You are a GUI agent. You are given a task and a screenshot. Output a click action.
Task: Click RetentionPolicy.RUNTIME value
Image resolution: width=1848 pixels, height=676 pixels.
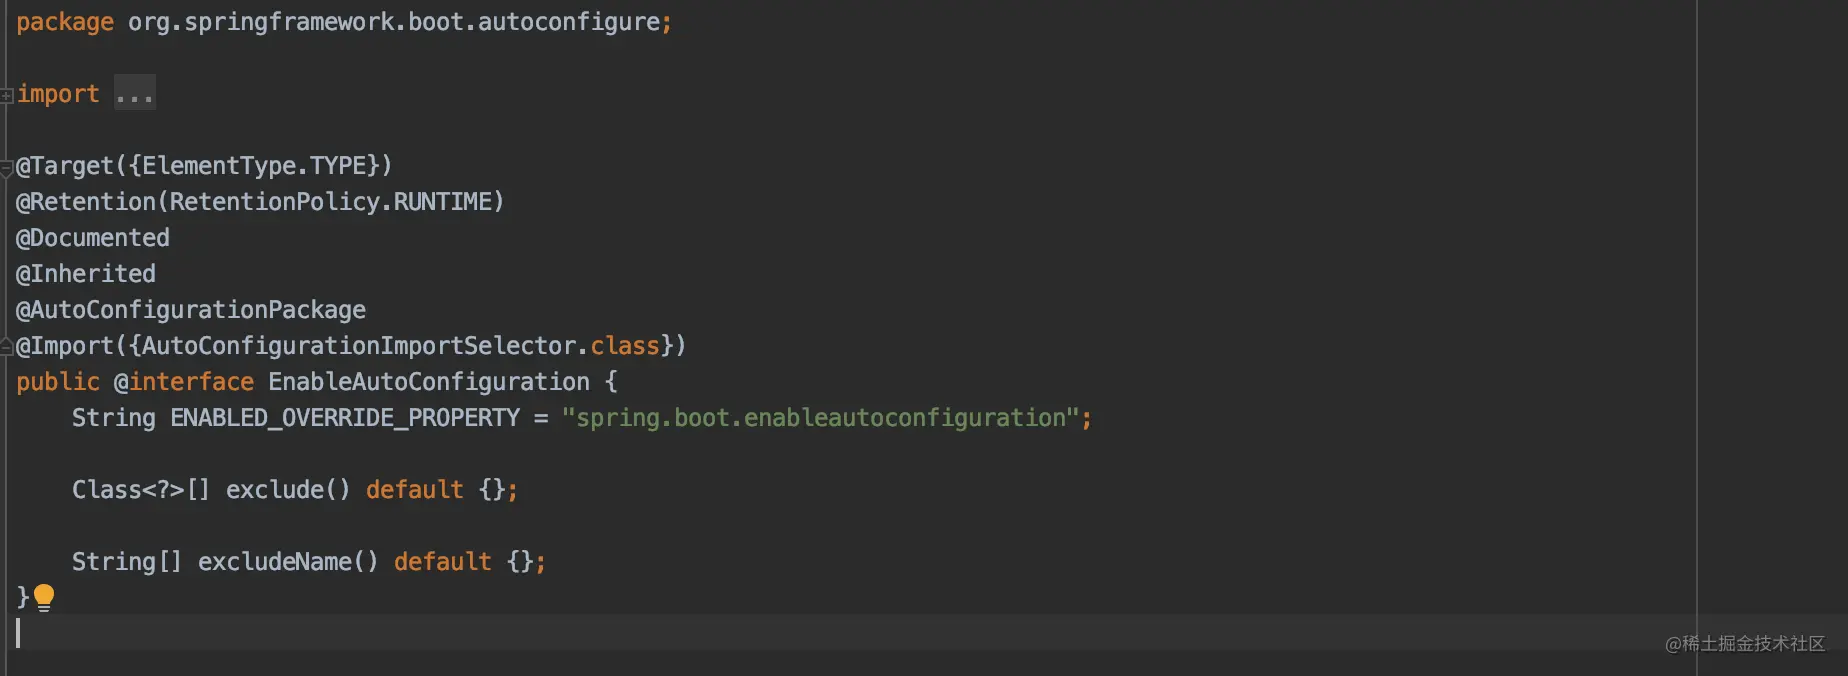[330, 202]
